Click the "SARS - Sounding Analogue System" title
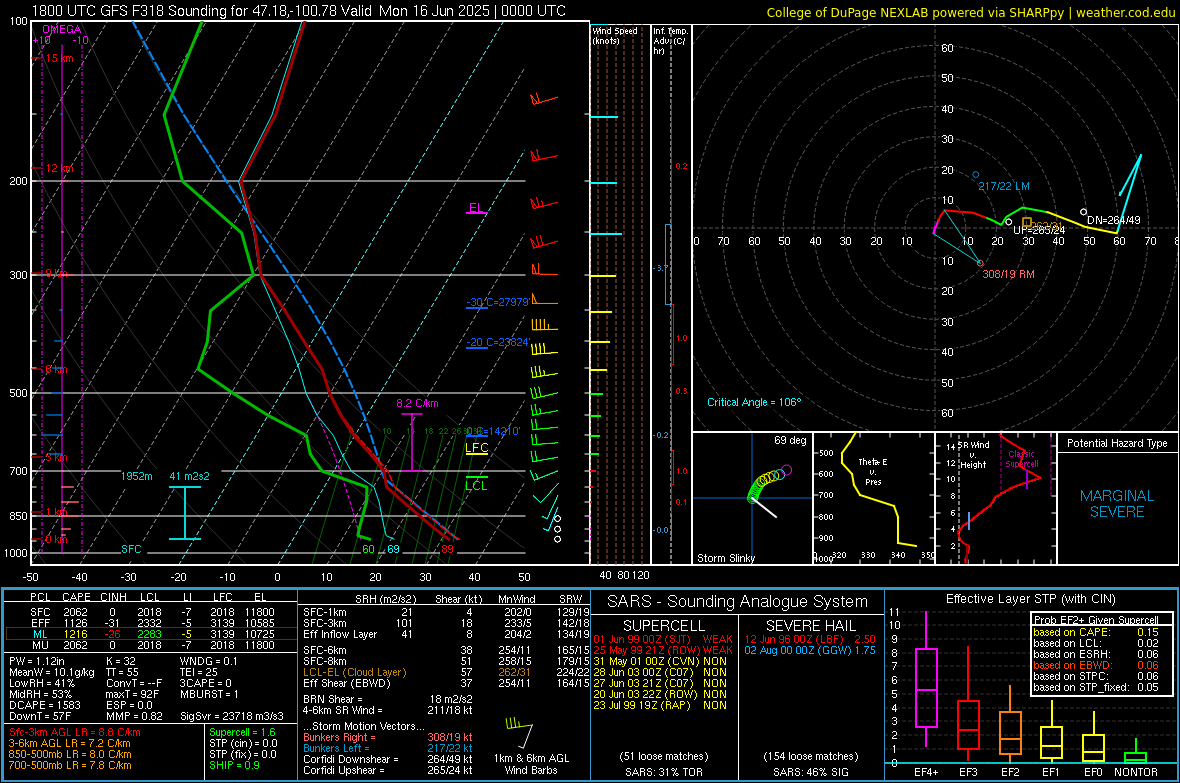The height and width of the screenshot is (783, 1180). click(738, 602)
